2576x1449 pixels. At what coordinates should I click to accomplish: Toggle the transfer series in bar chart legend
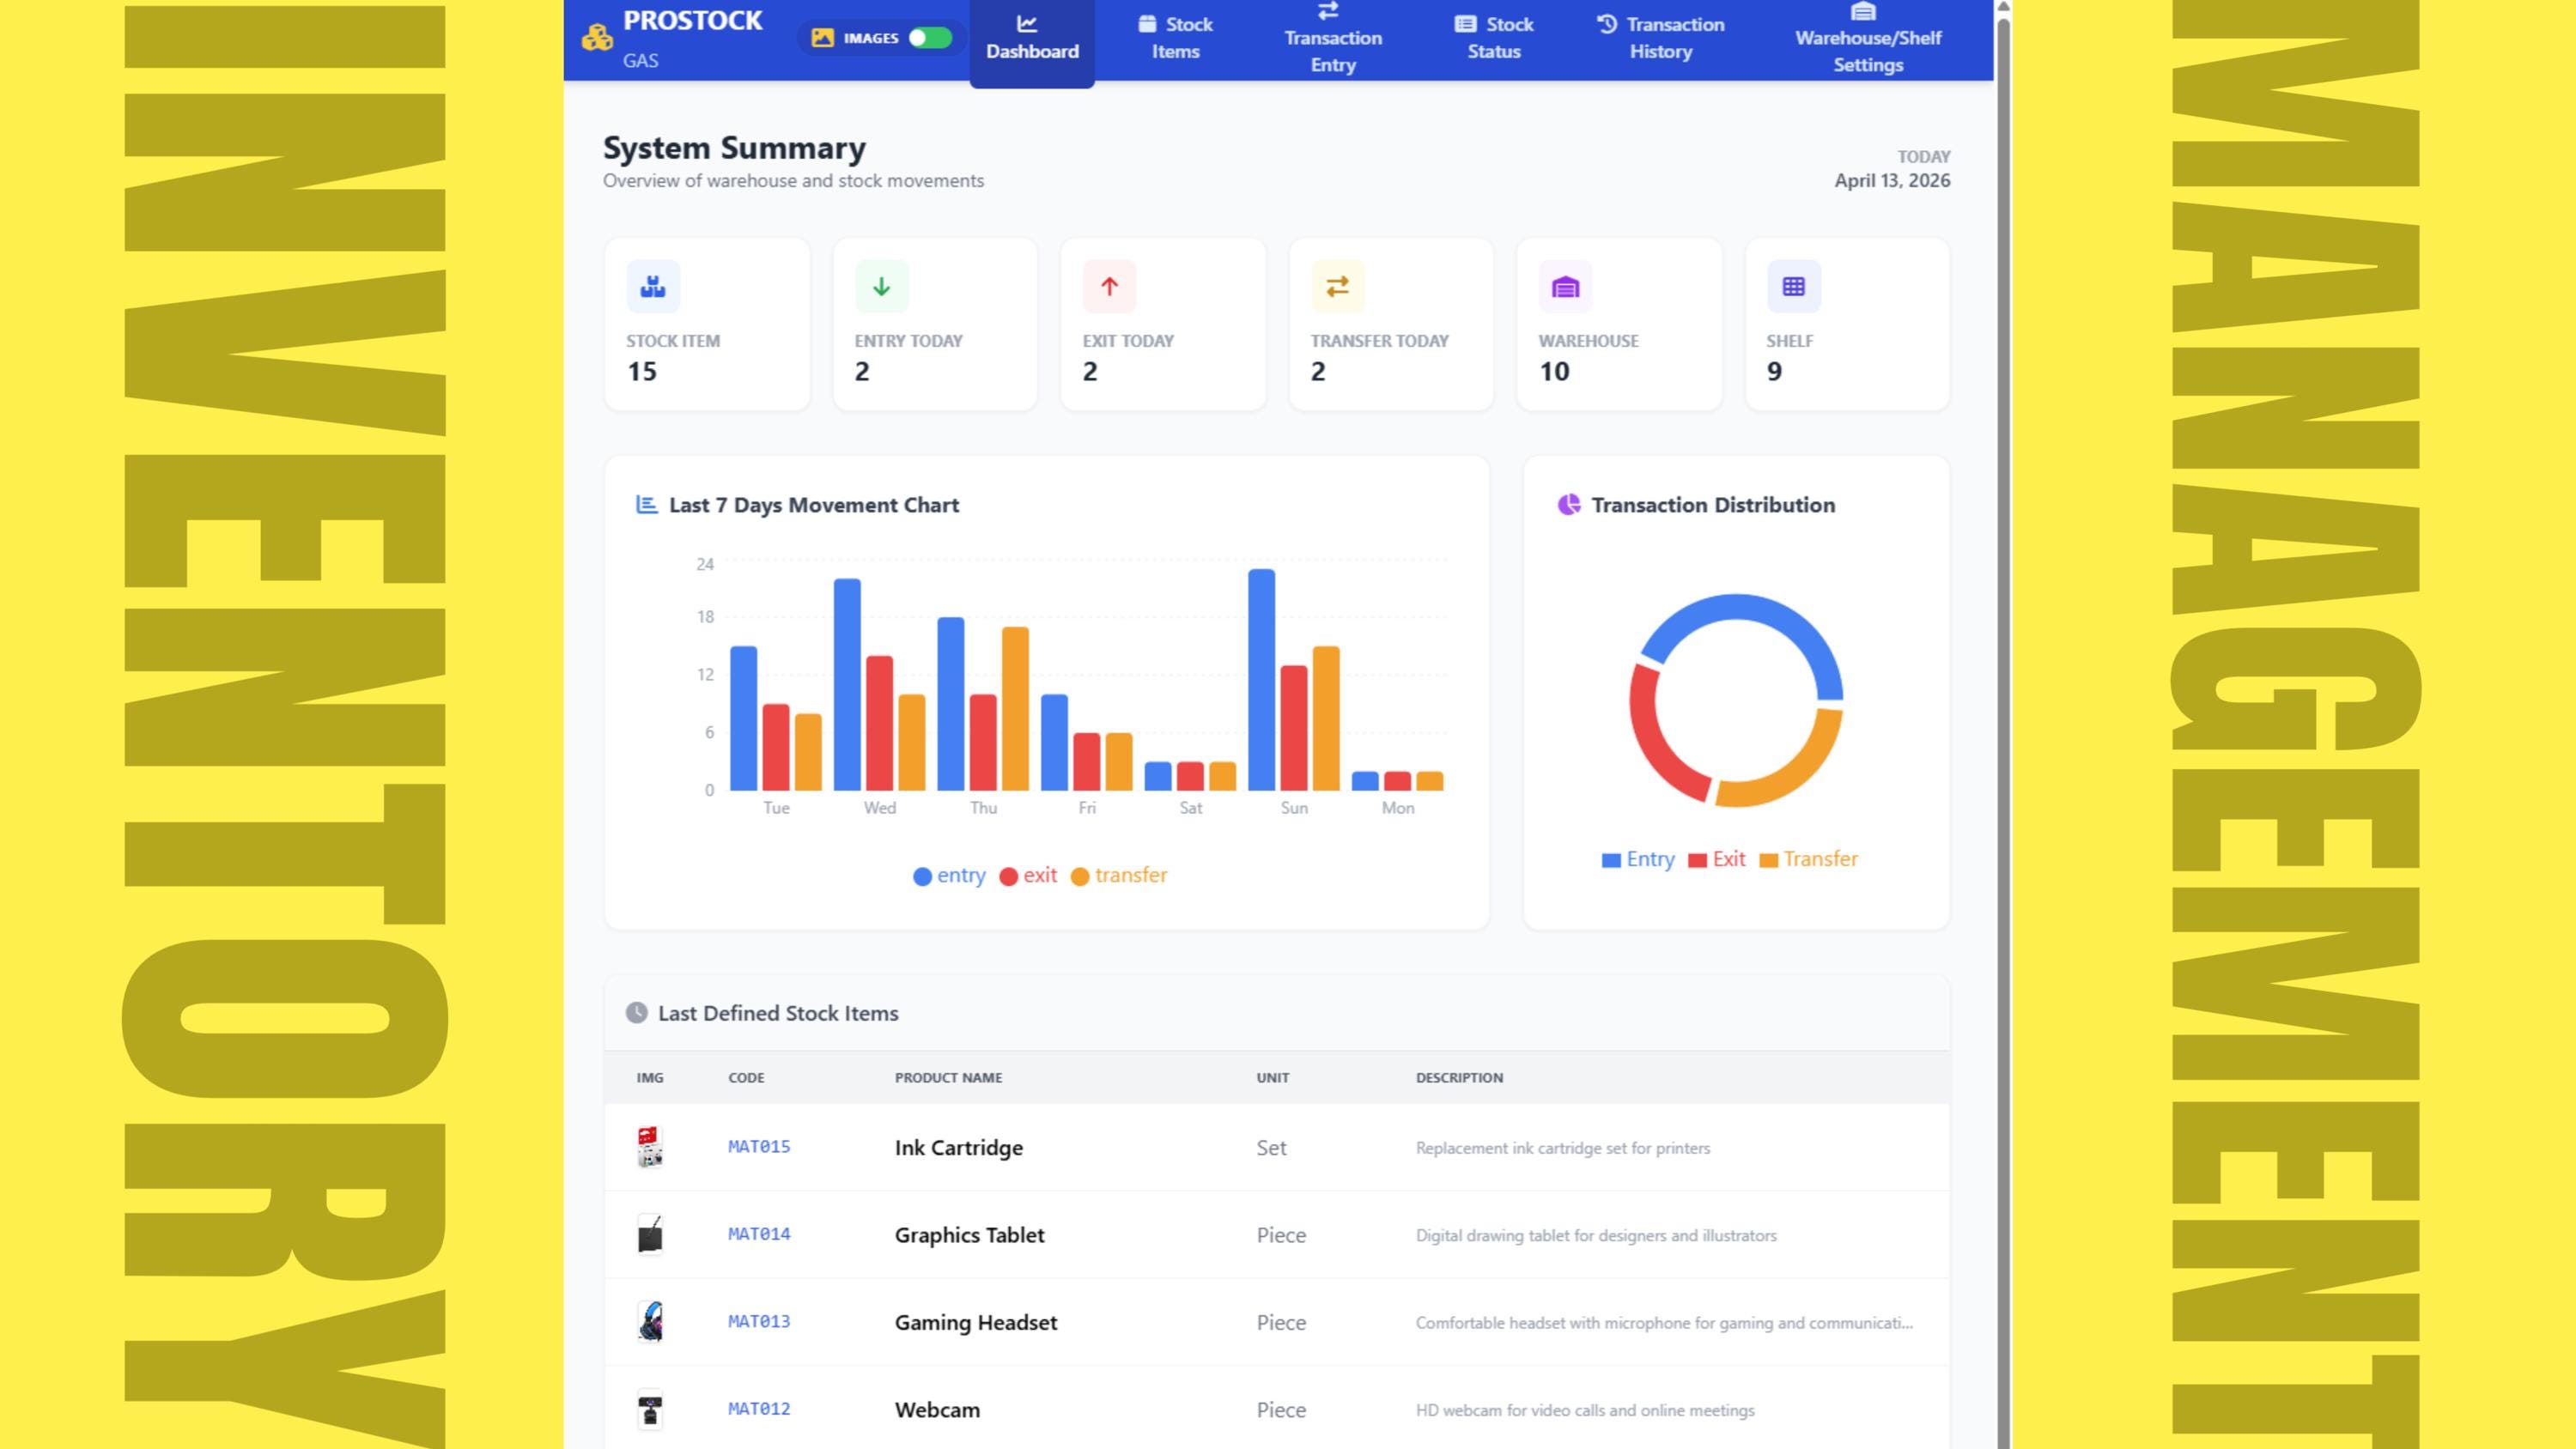coord(1119,876)
